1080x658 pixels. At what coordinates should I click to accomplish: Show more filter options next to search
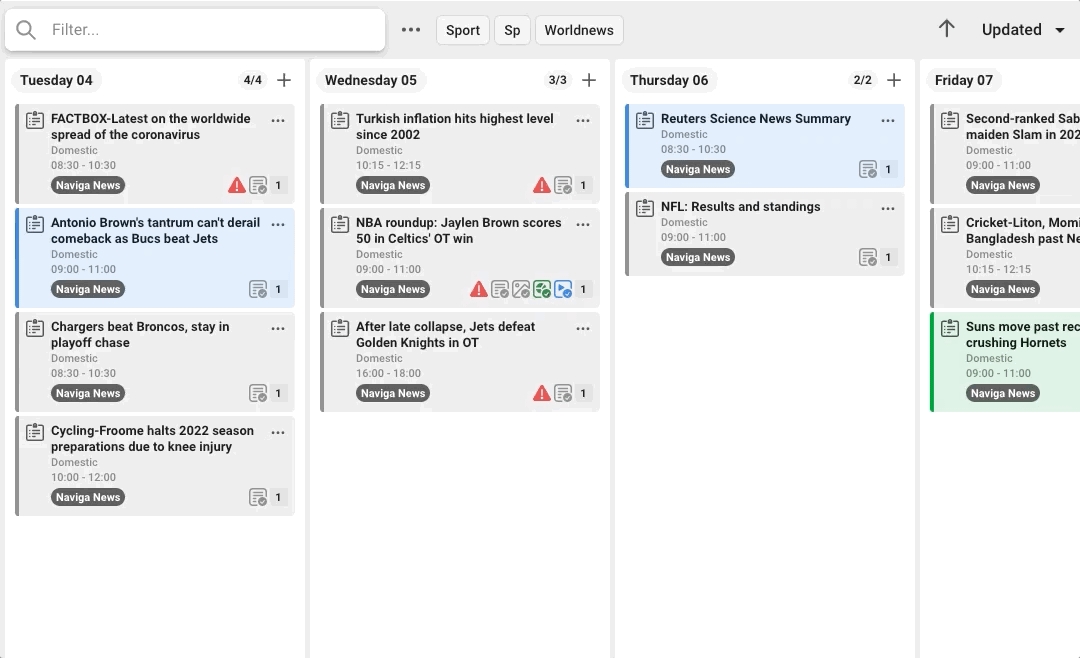[411, 30]
